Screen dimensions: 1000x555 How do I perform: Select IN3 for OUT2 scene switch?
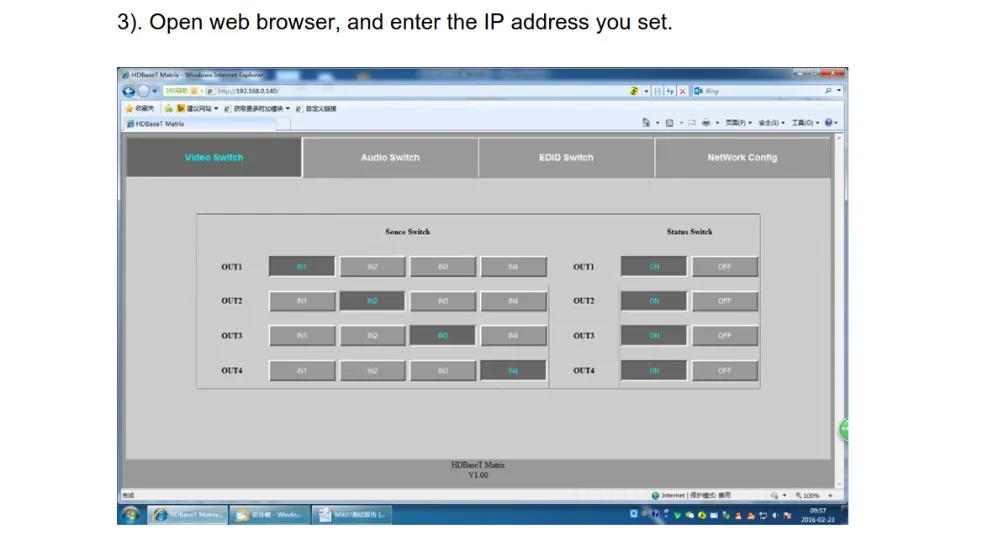[x=443, y=300]
